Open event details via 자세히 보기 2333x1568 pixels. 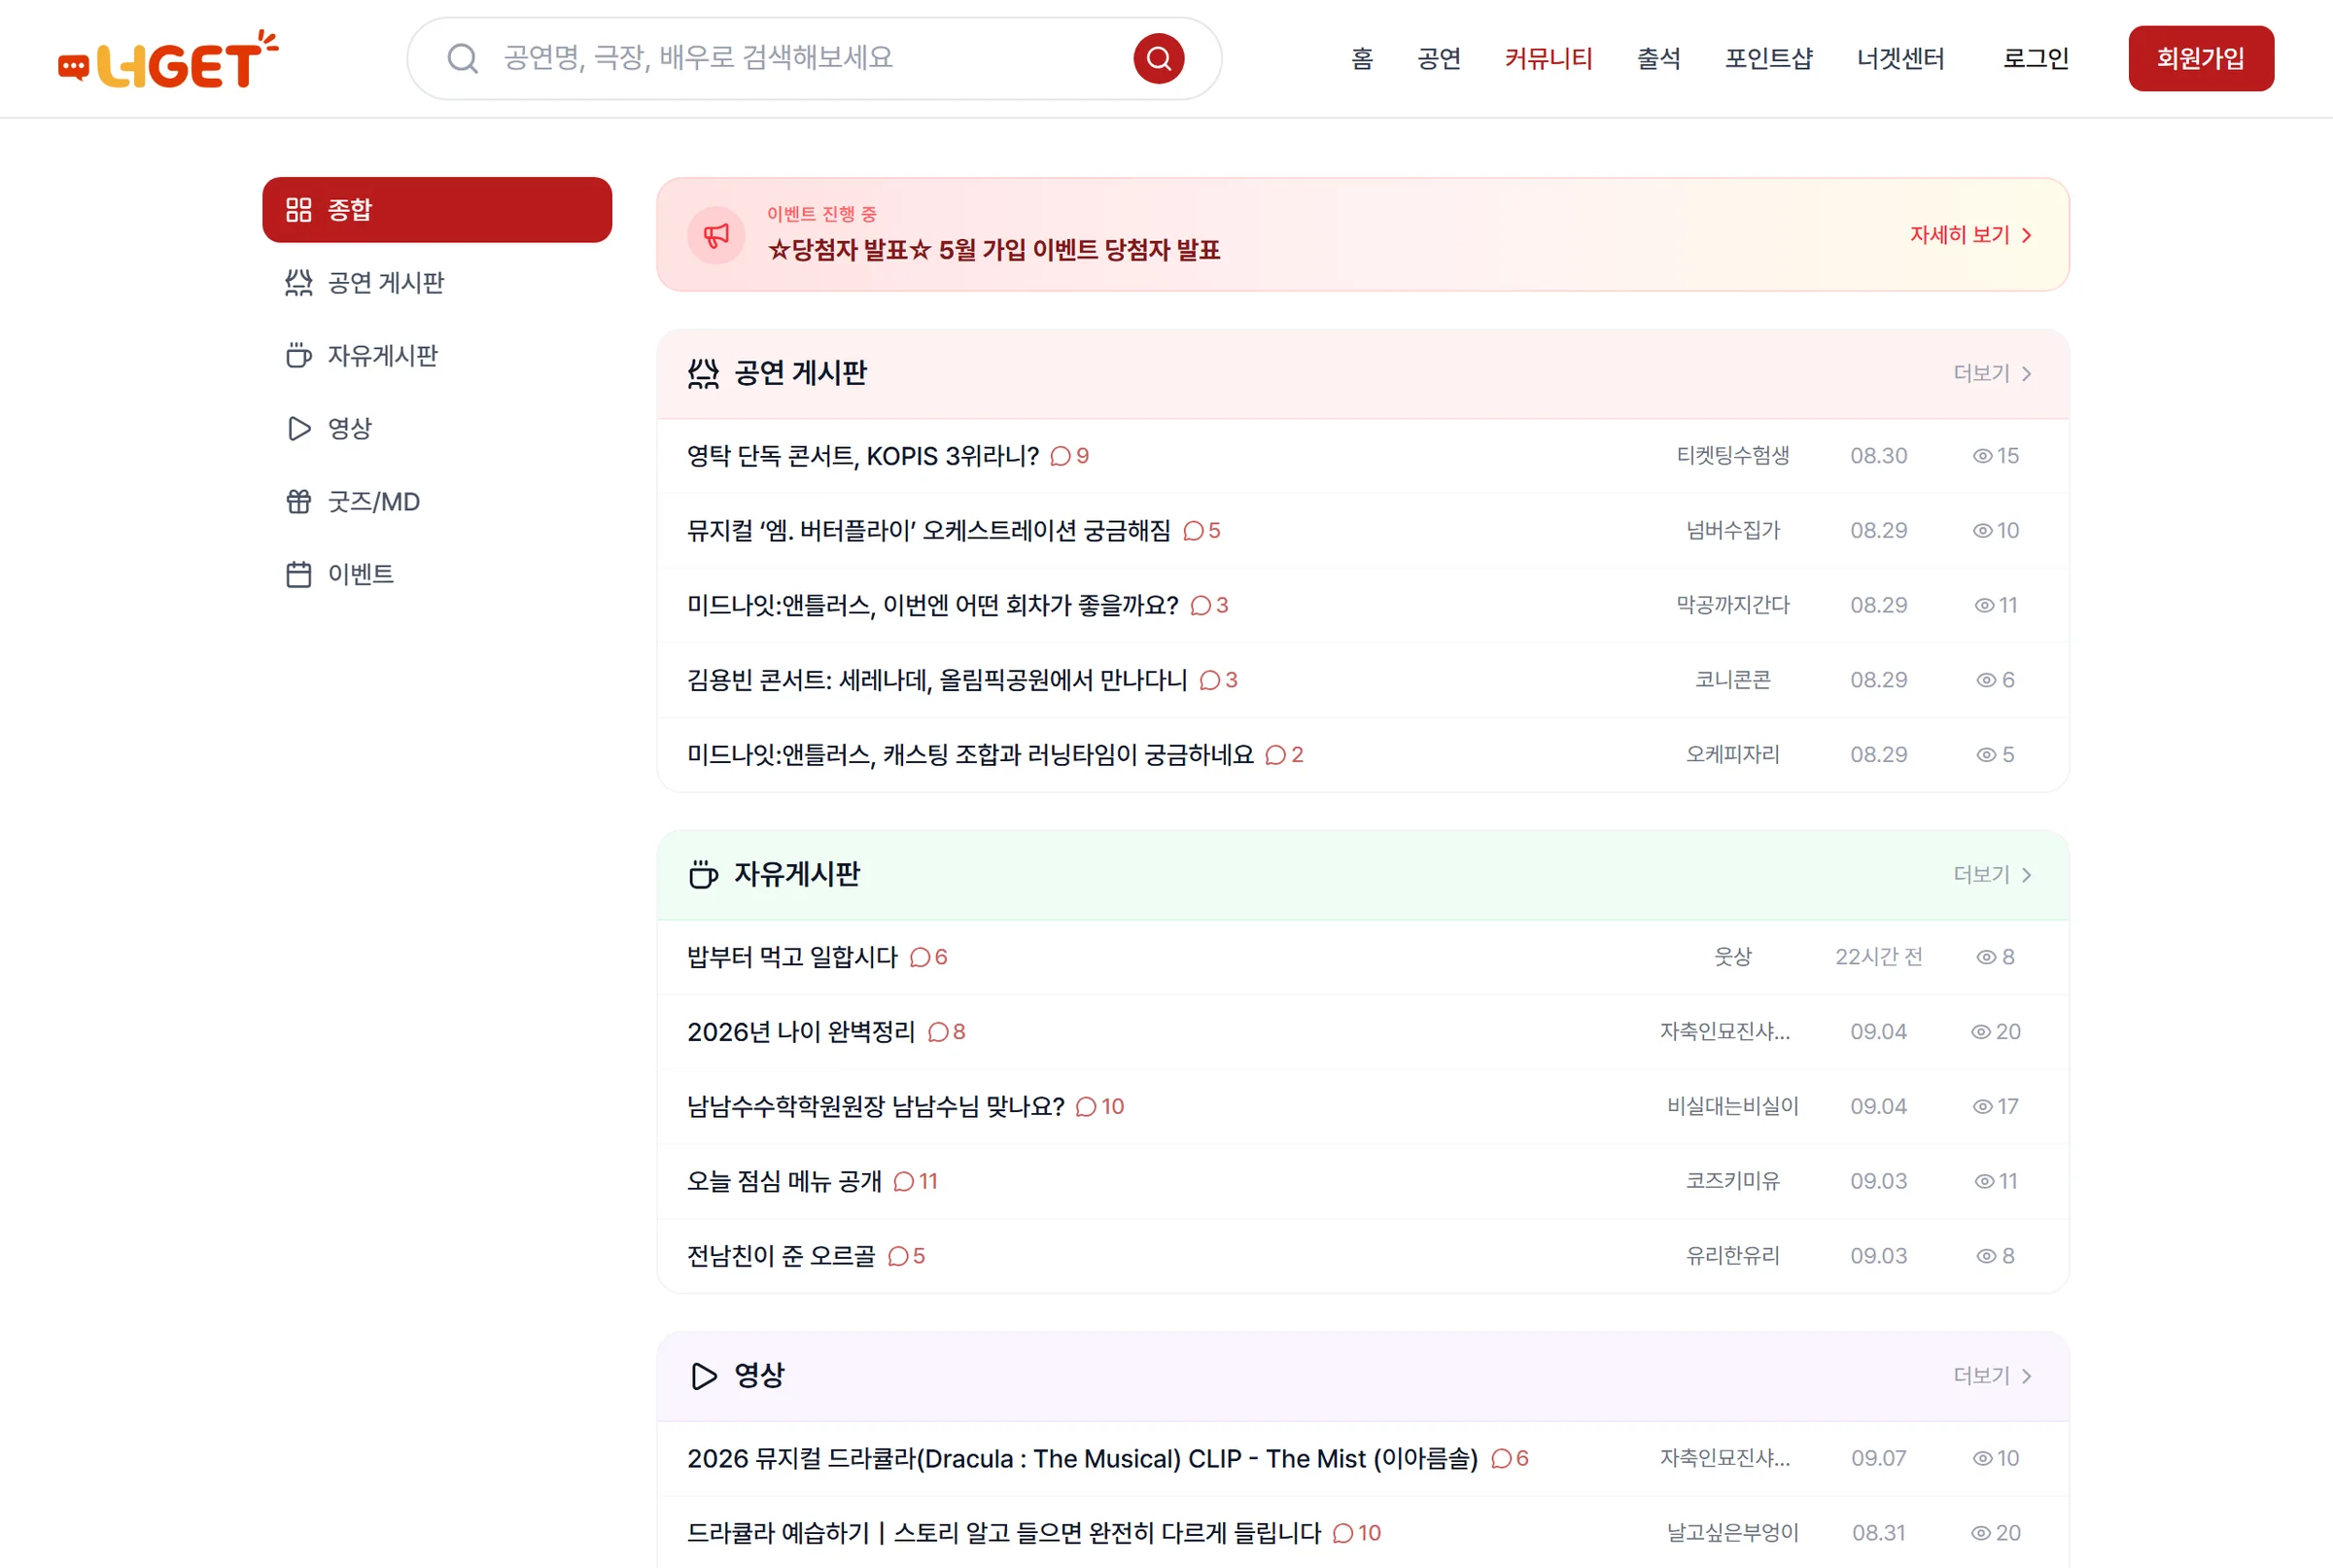click(x=1970, y=235)
